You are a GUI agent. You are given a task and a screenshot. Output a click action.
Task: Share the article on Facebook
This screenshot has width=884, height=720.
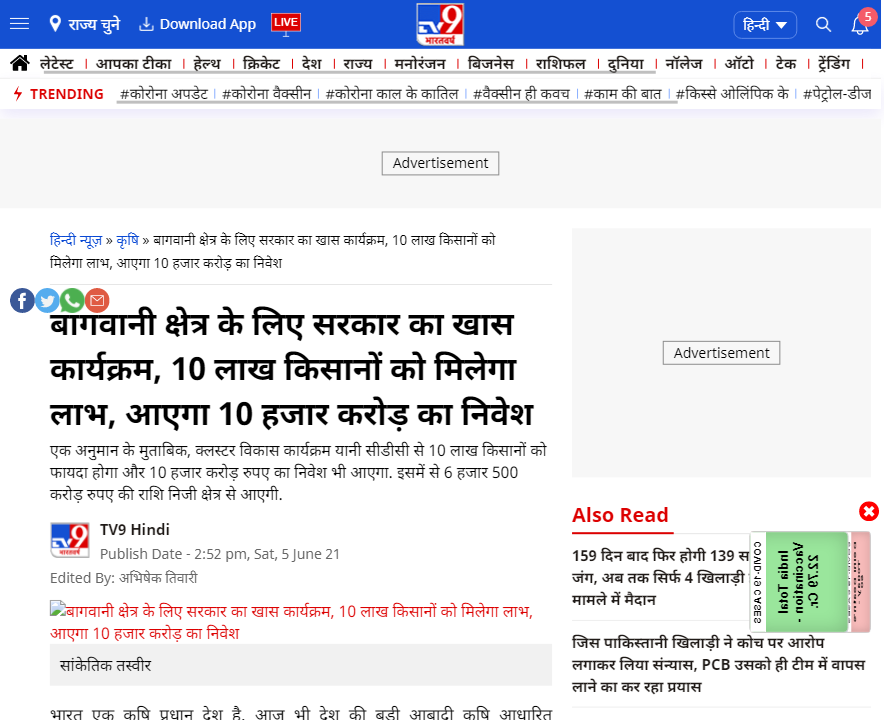(22, 300)
